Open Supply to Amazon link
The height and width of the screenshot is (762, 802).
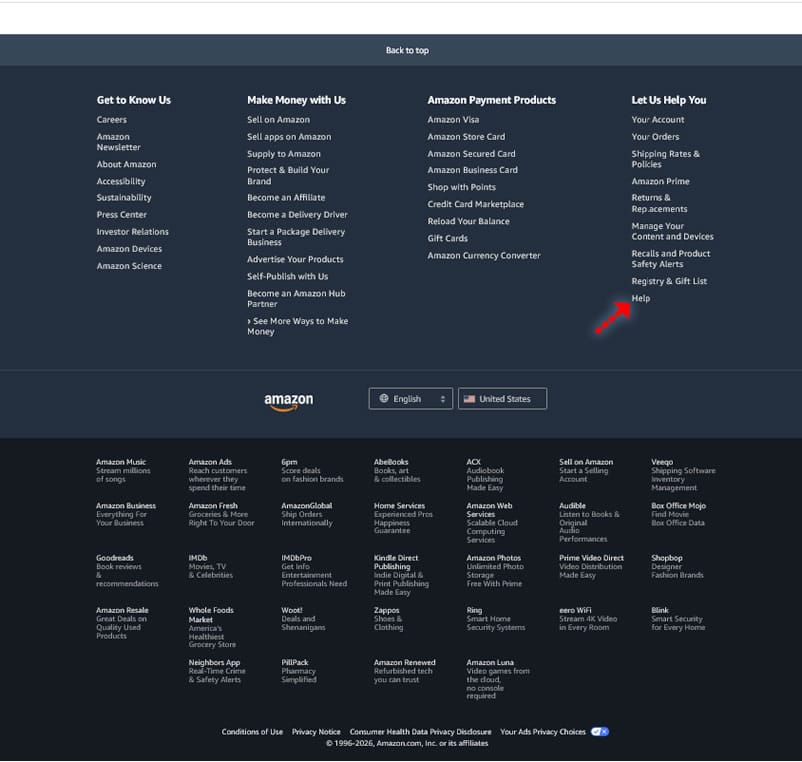[x=284, y=154]
